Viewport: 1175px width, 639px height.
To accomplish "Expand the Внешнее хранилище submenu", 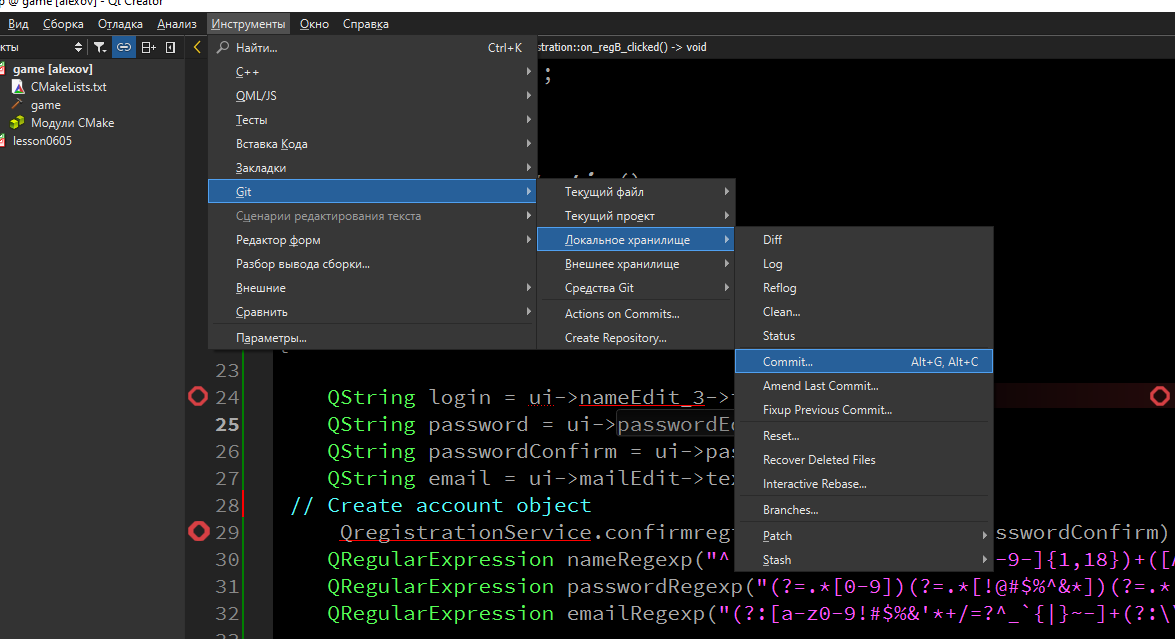I will click(635, 264).
